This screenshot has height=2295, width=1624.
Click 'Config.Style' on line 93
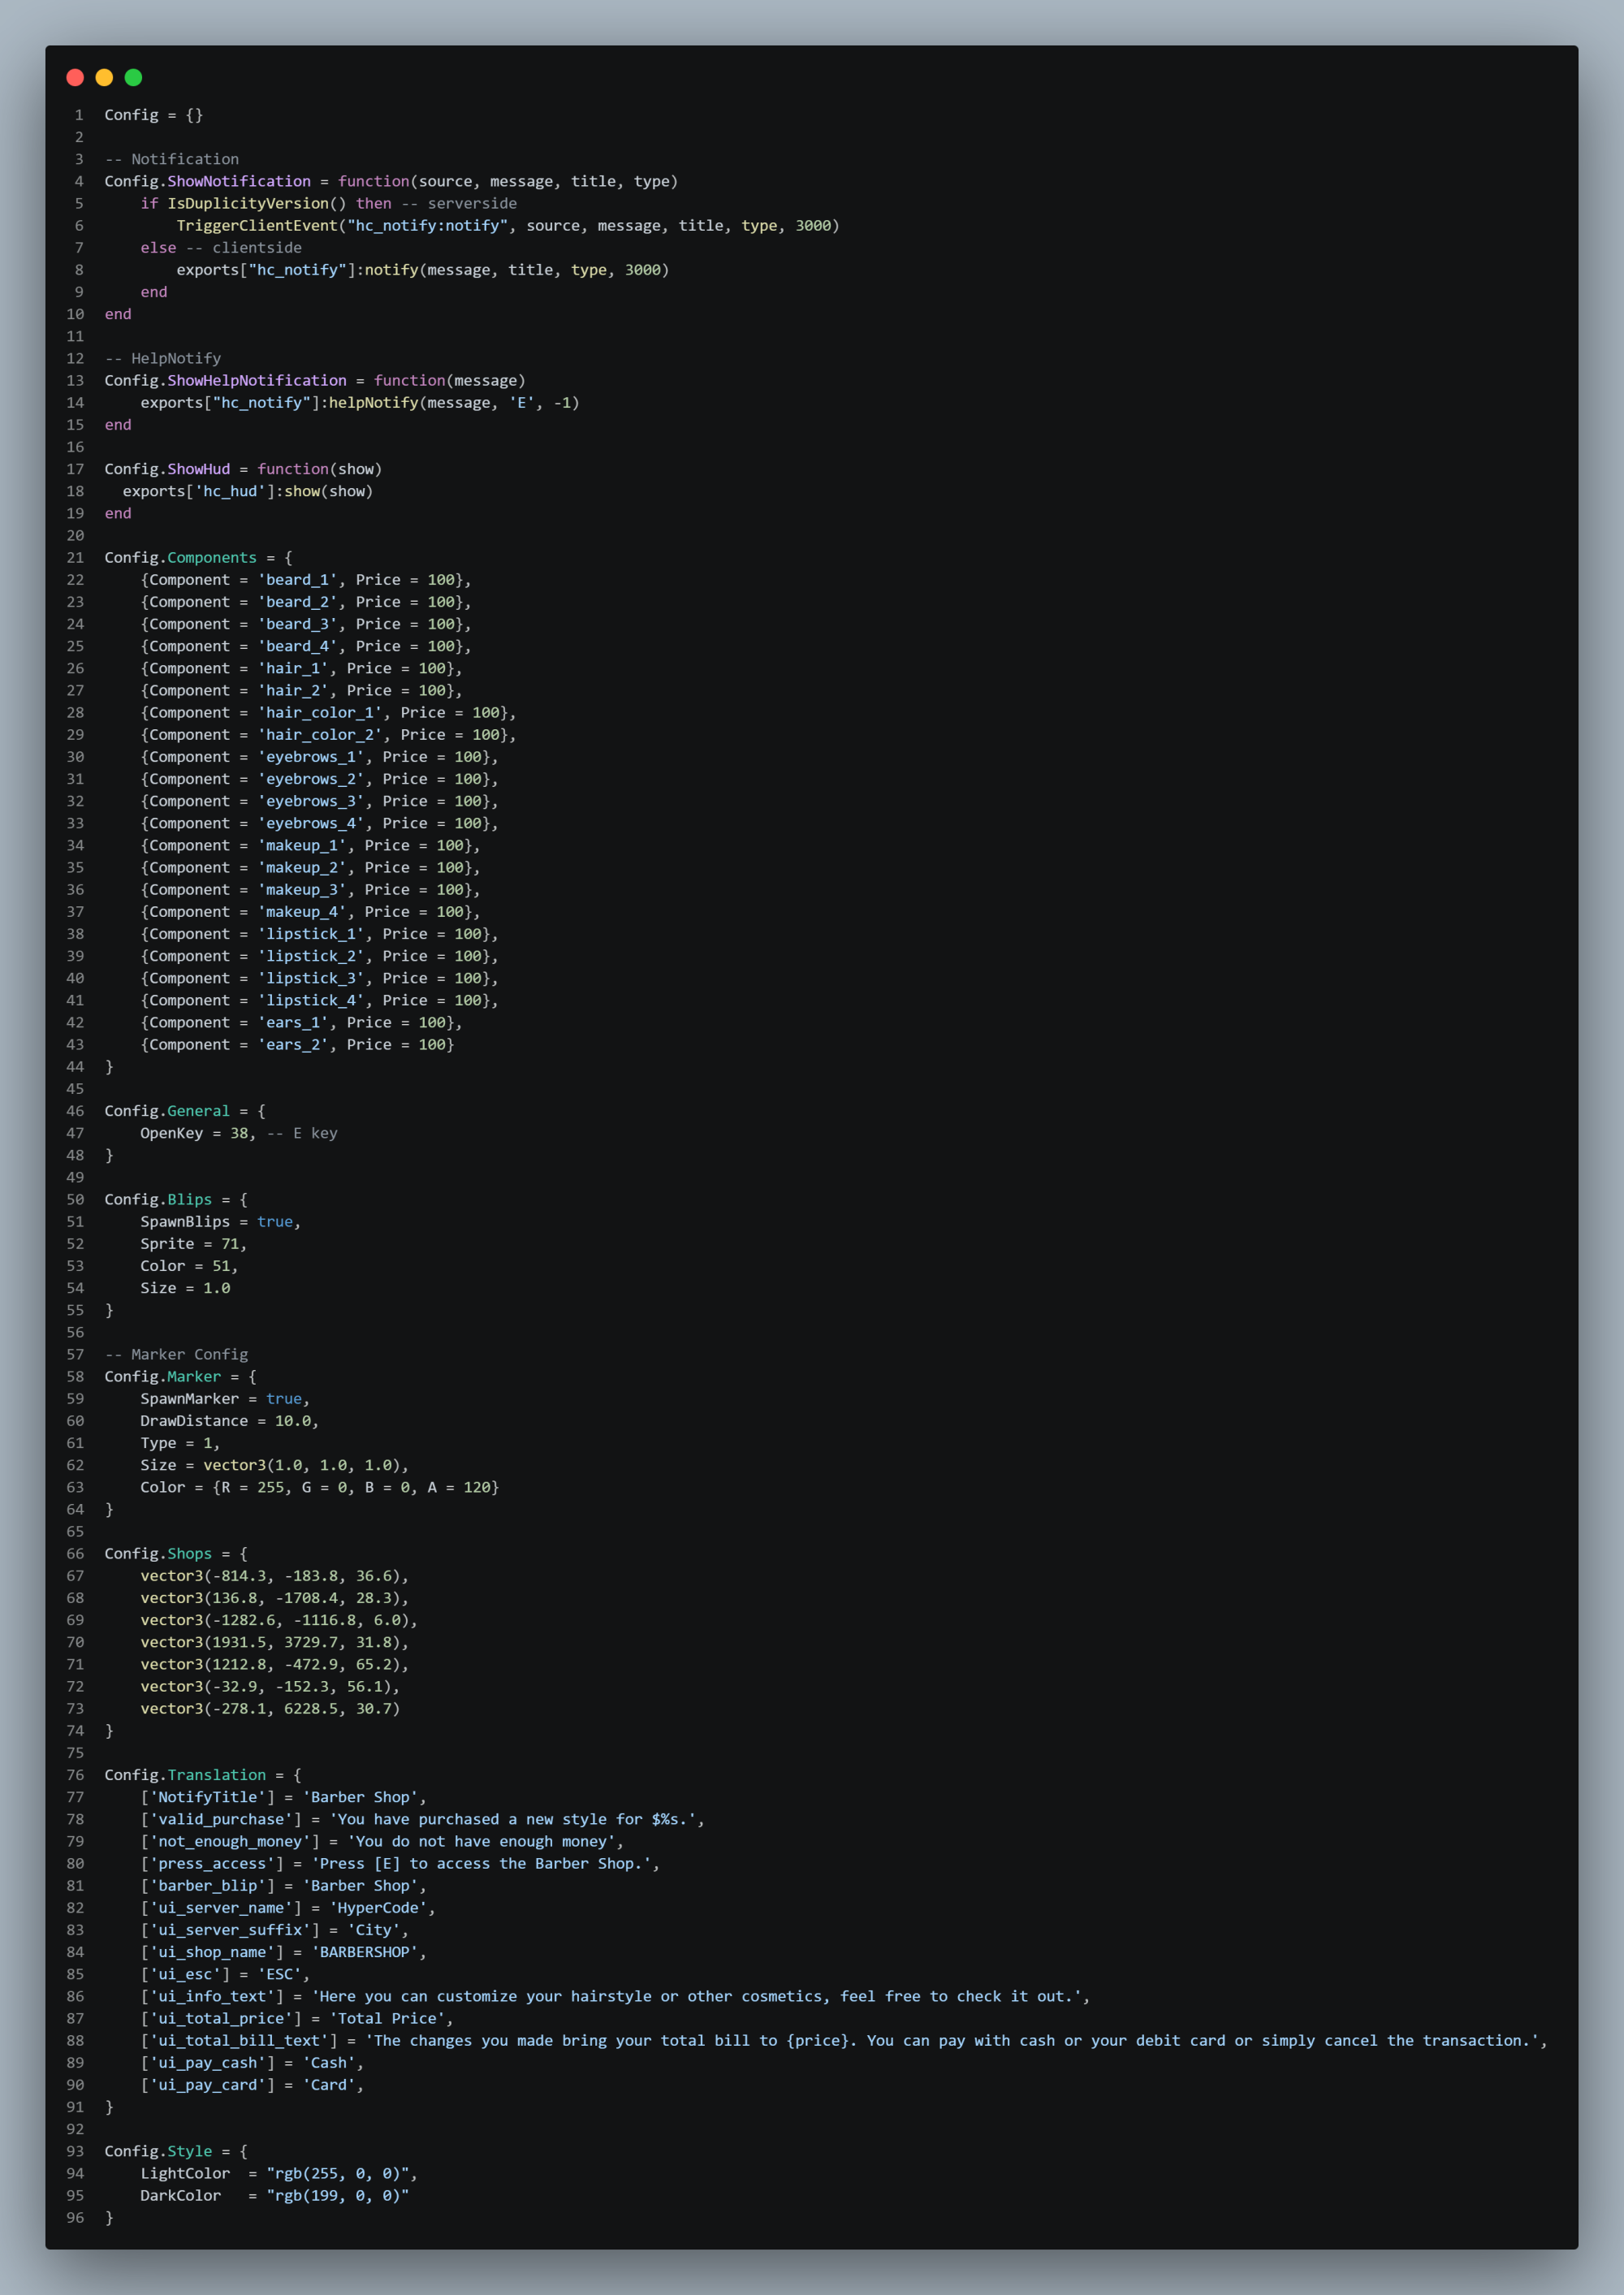pos(158,2151)
